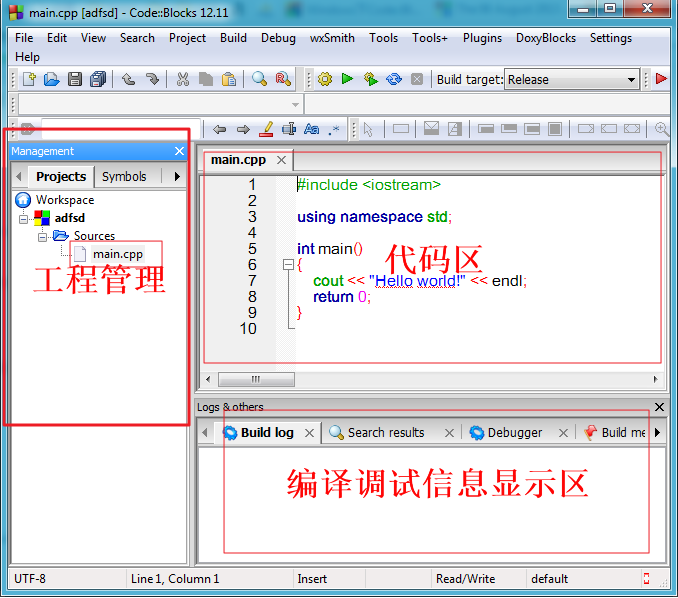Create a new file from toolbar

click(x=29, y=80)
